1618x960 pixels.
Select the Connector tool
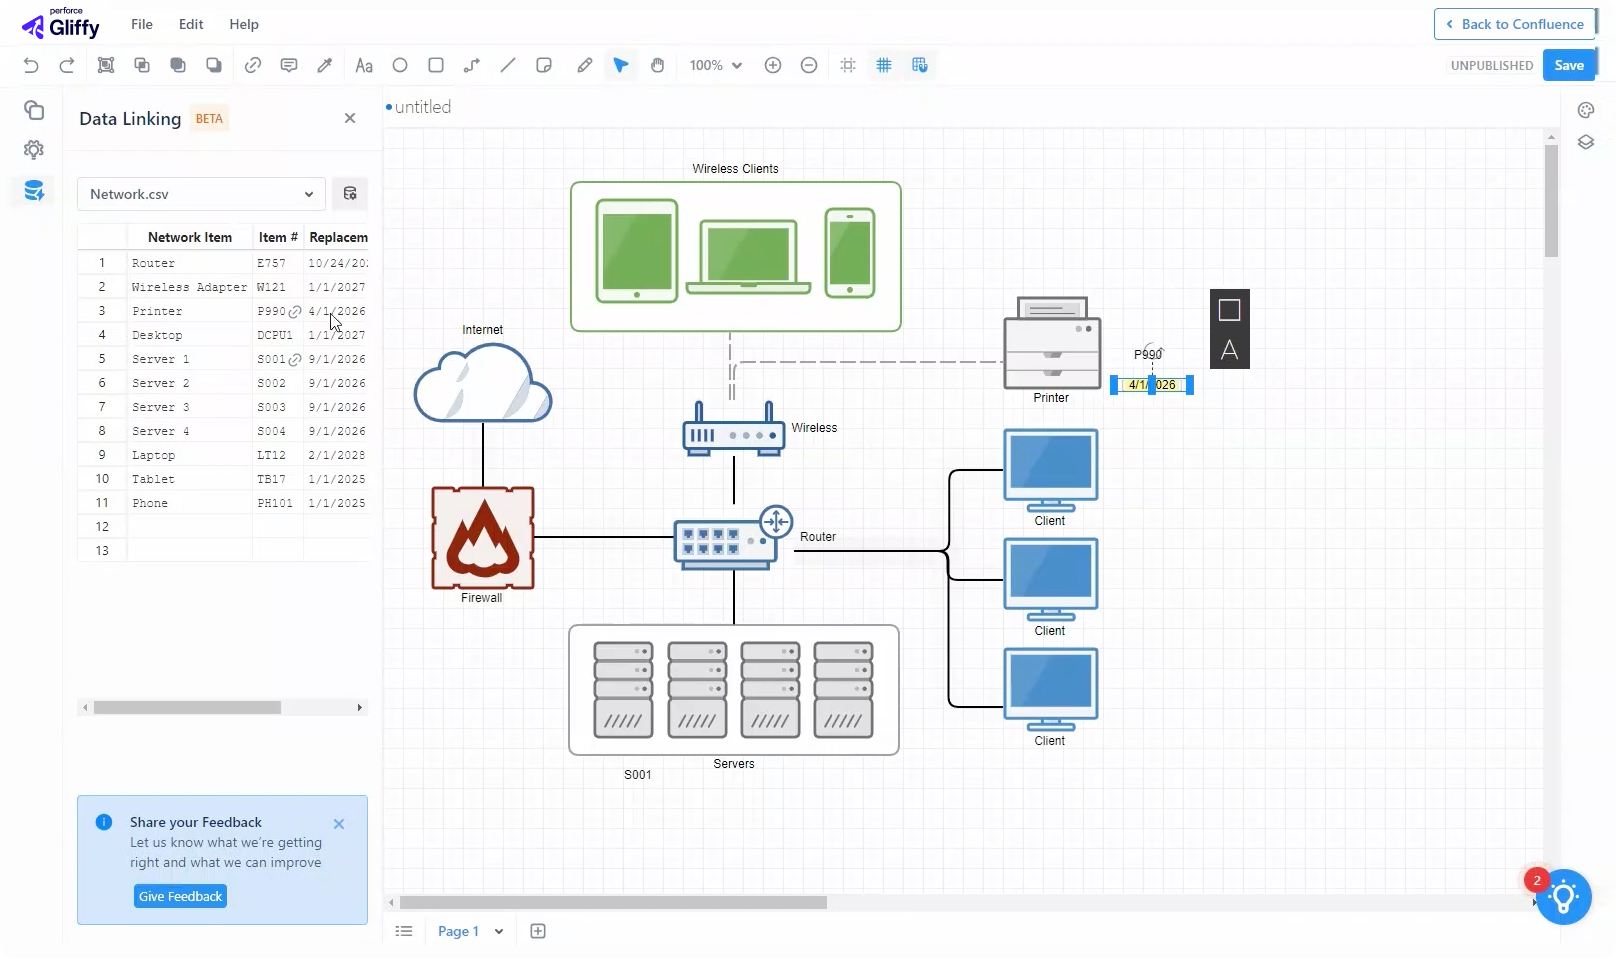(472, 66)
